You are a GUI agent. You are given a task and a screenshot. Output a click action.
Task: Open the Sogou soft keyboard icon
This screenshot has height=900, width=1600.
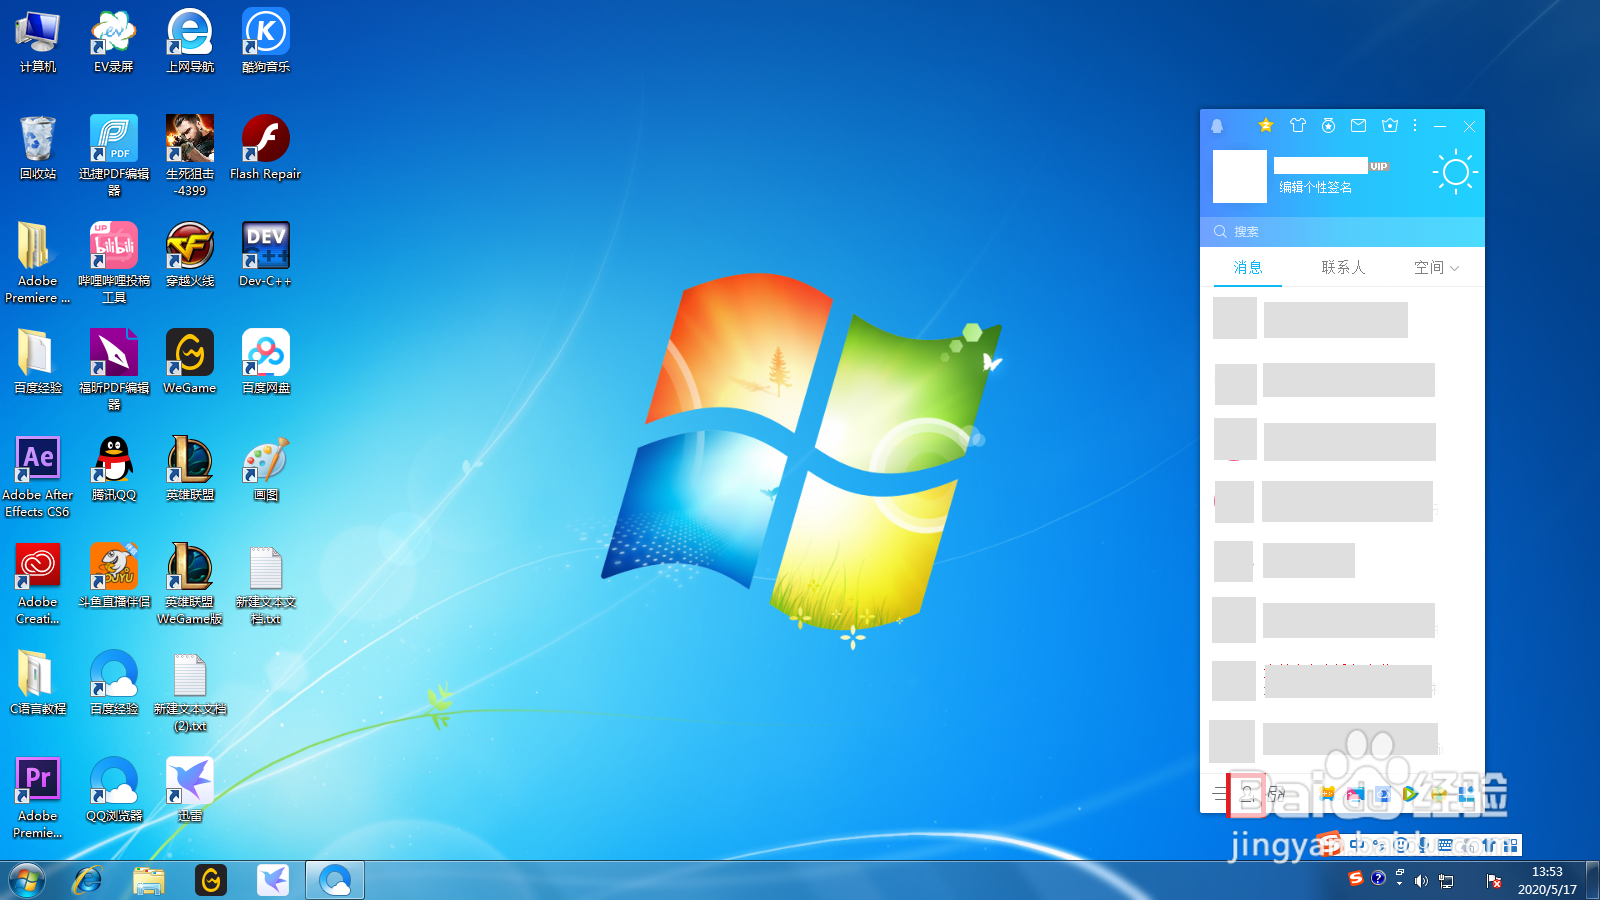[1445, 845]
